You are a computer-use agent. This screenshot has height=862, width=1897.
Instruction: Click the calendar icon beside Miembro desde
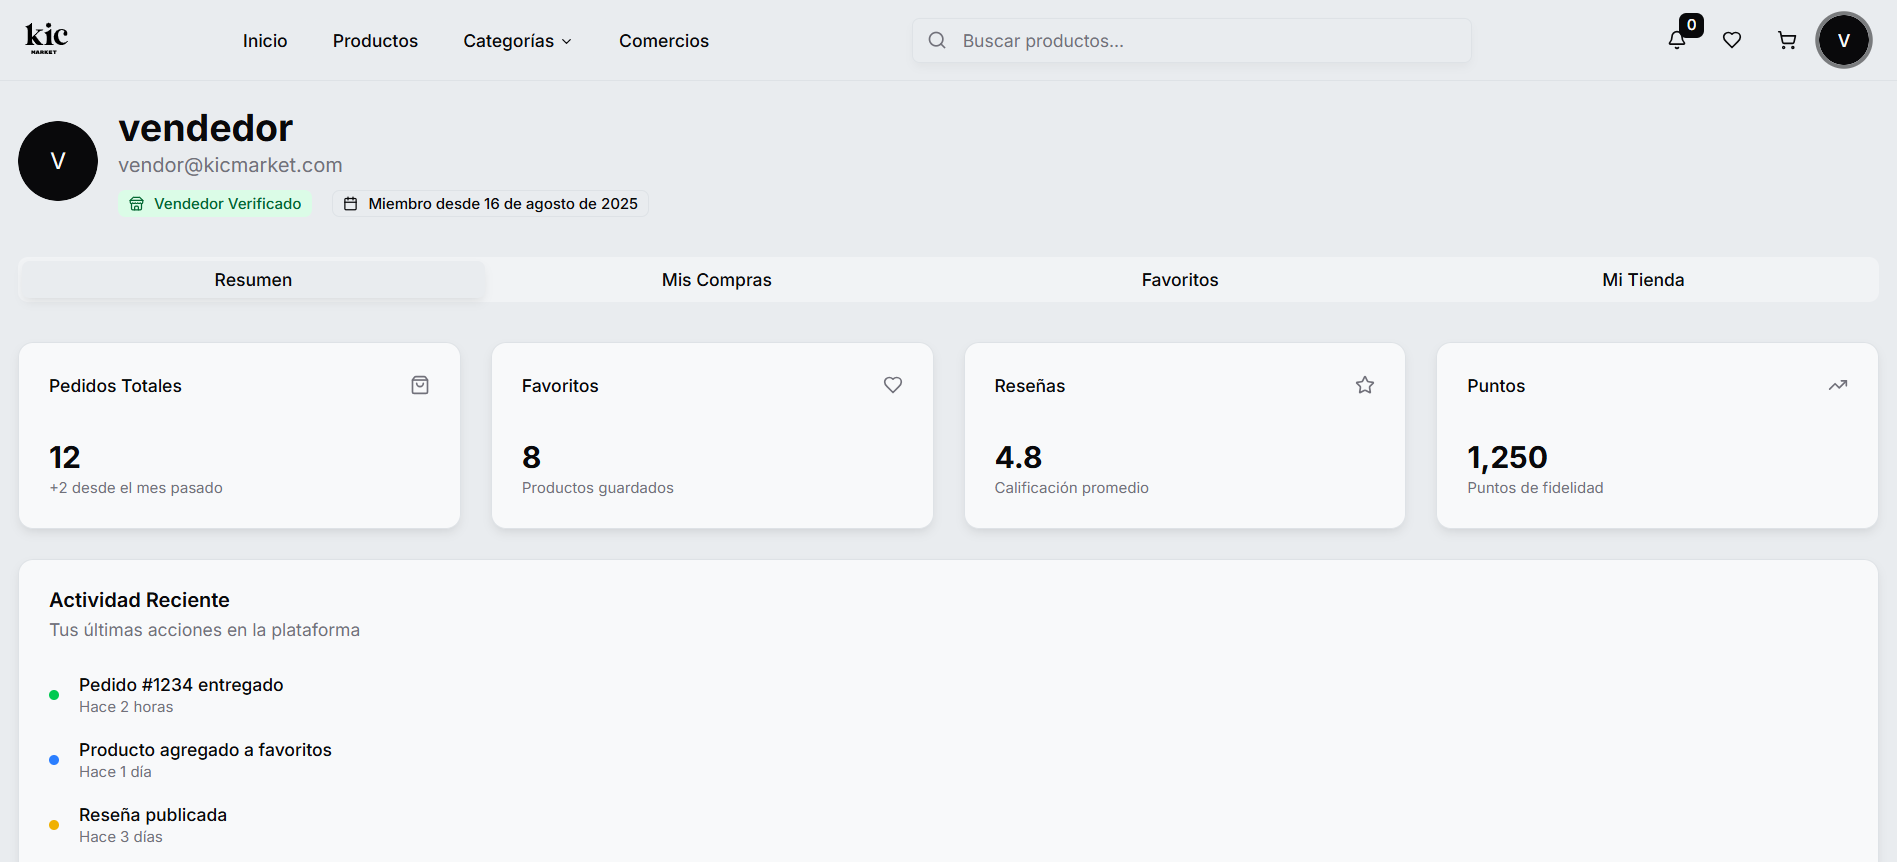point(351,204)
